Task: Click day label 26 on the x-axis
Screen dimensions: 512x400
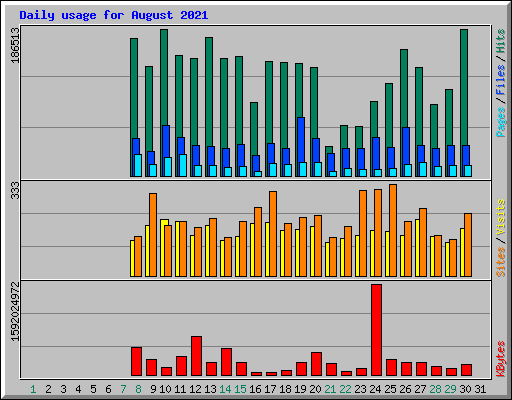Action: click(405, 389)
